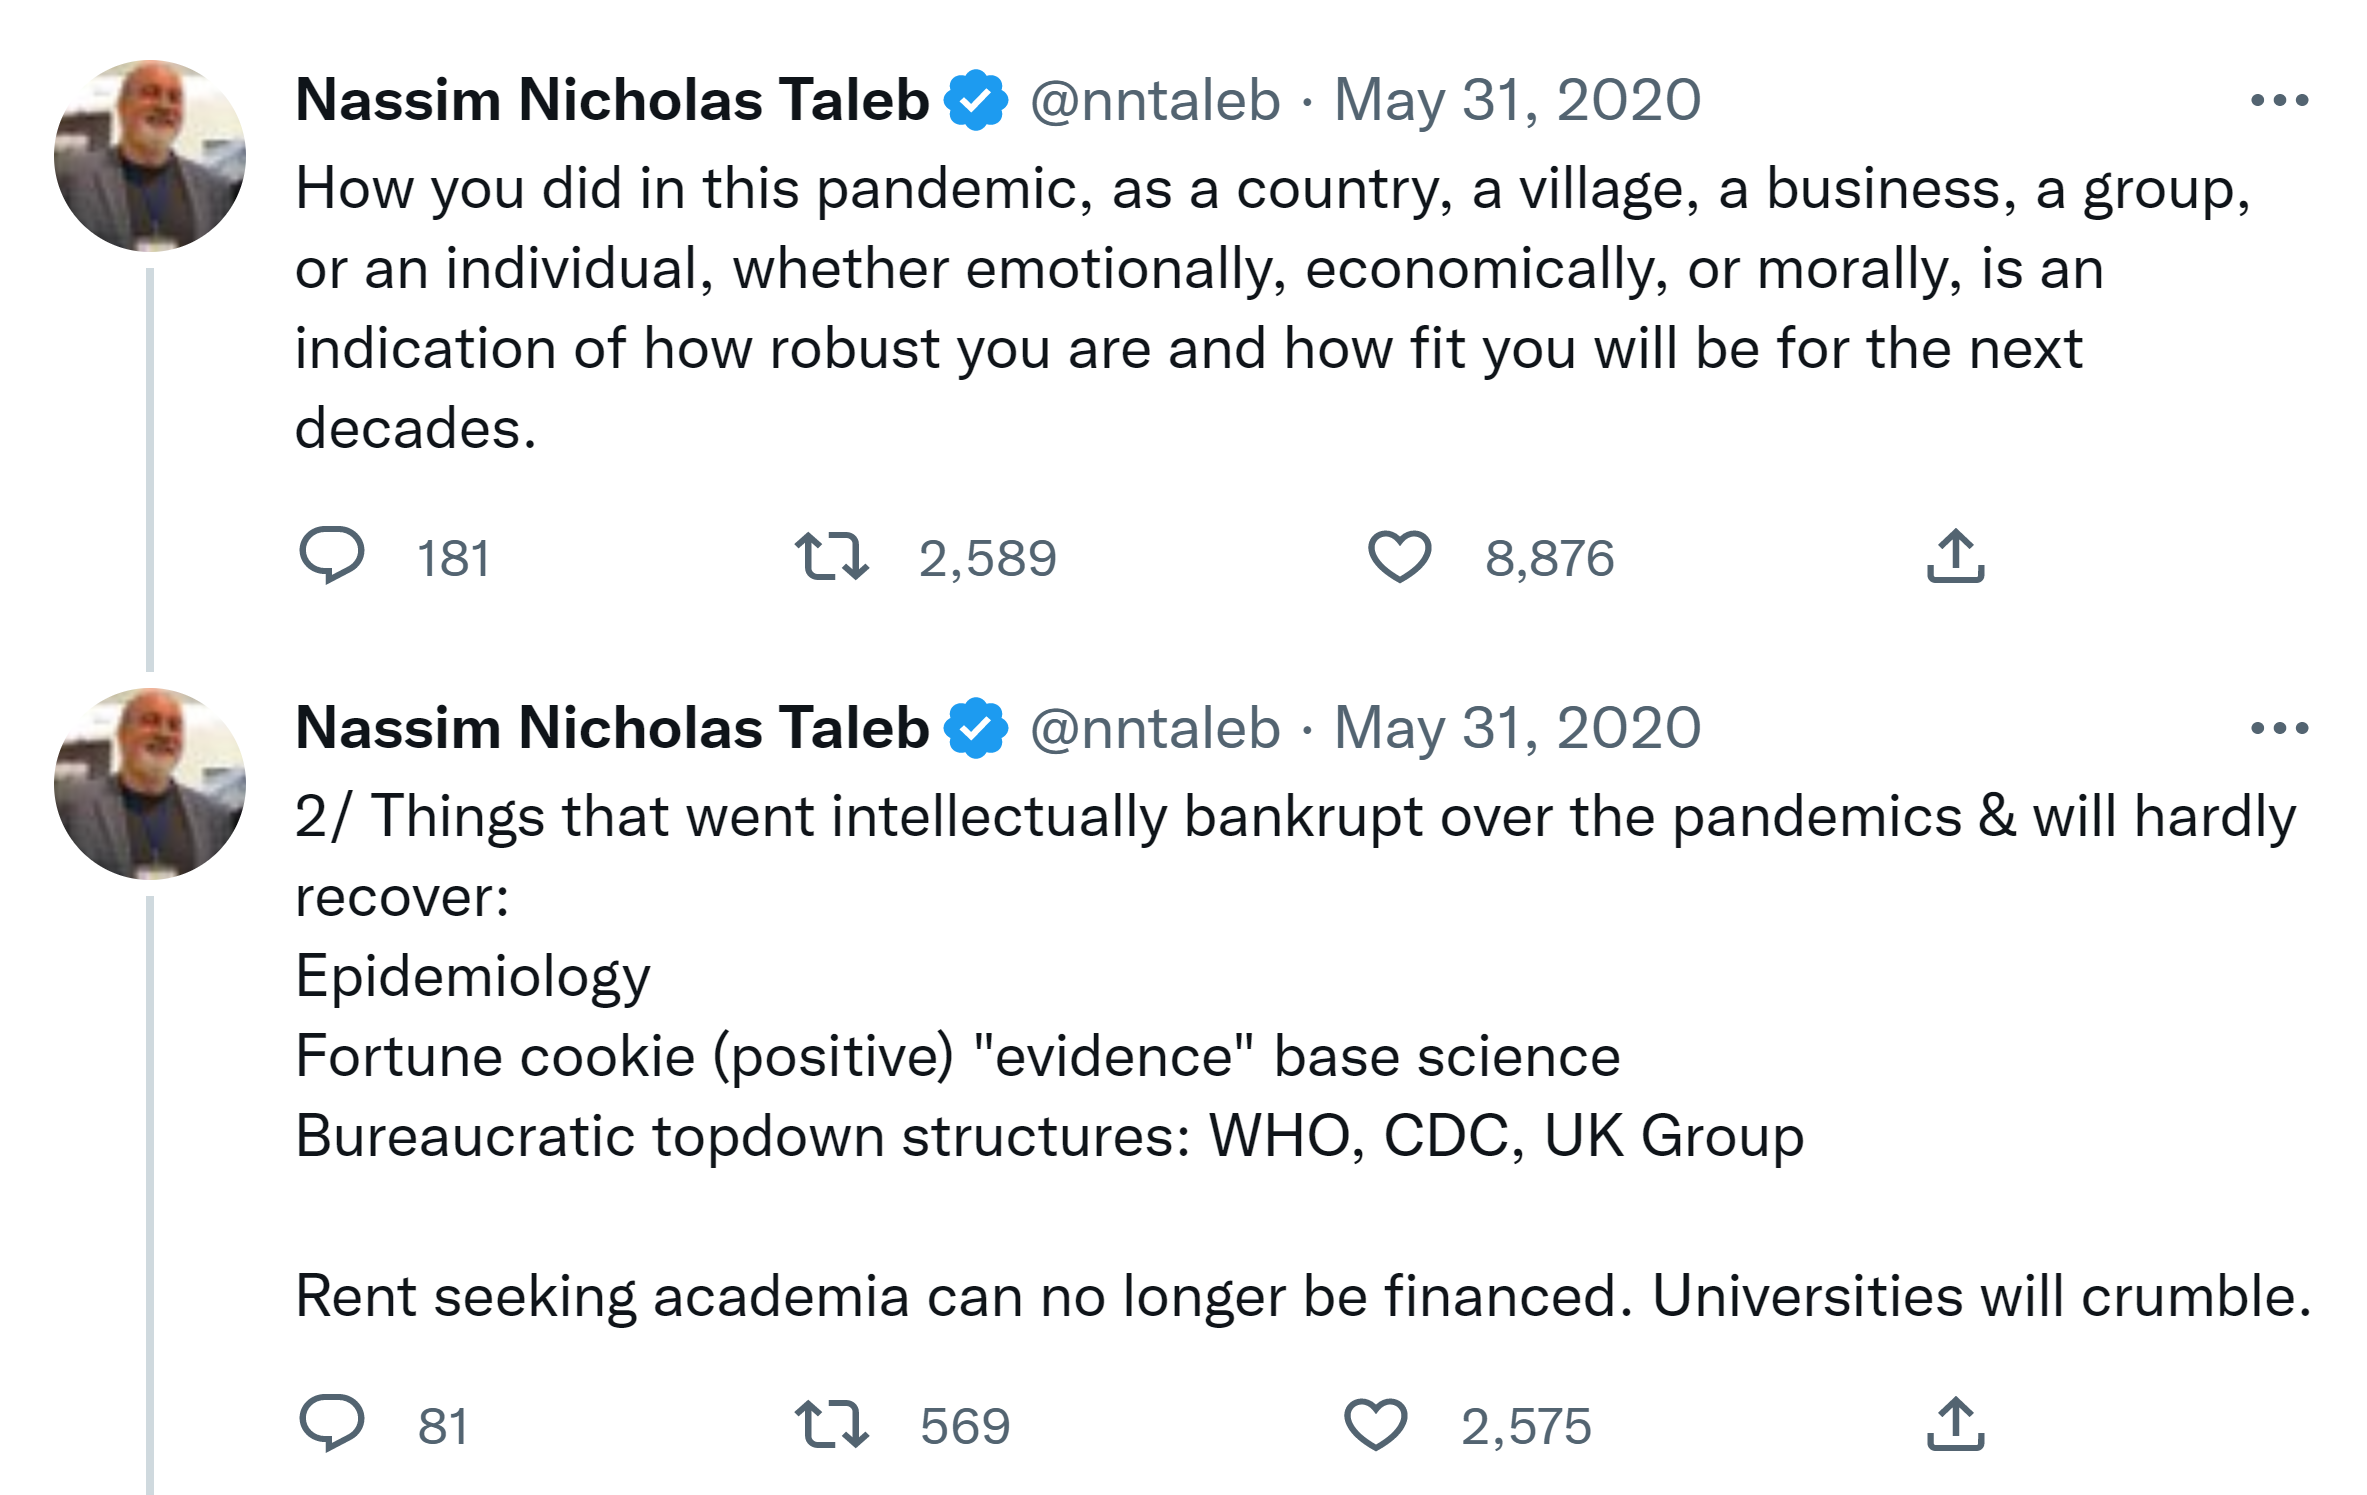Screen dimensions: 2367x1495
Task: Retweet the tweet with 569 retweets
Action: pos(832,1425)
